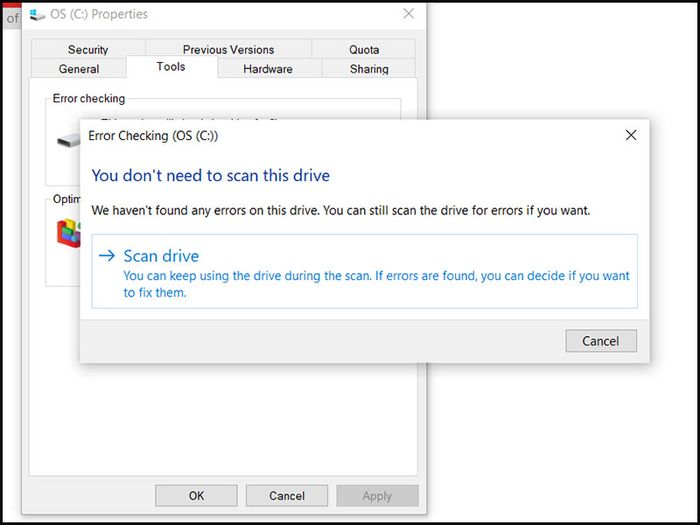Viewport: 700px width, 525px height.
Task: Click the Scan drive description text
Action: point(376,284)
